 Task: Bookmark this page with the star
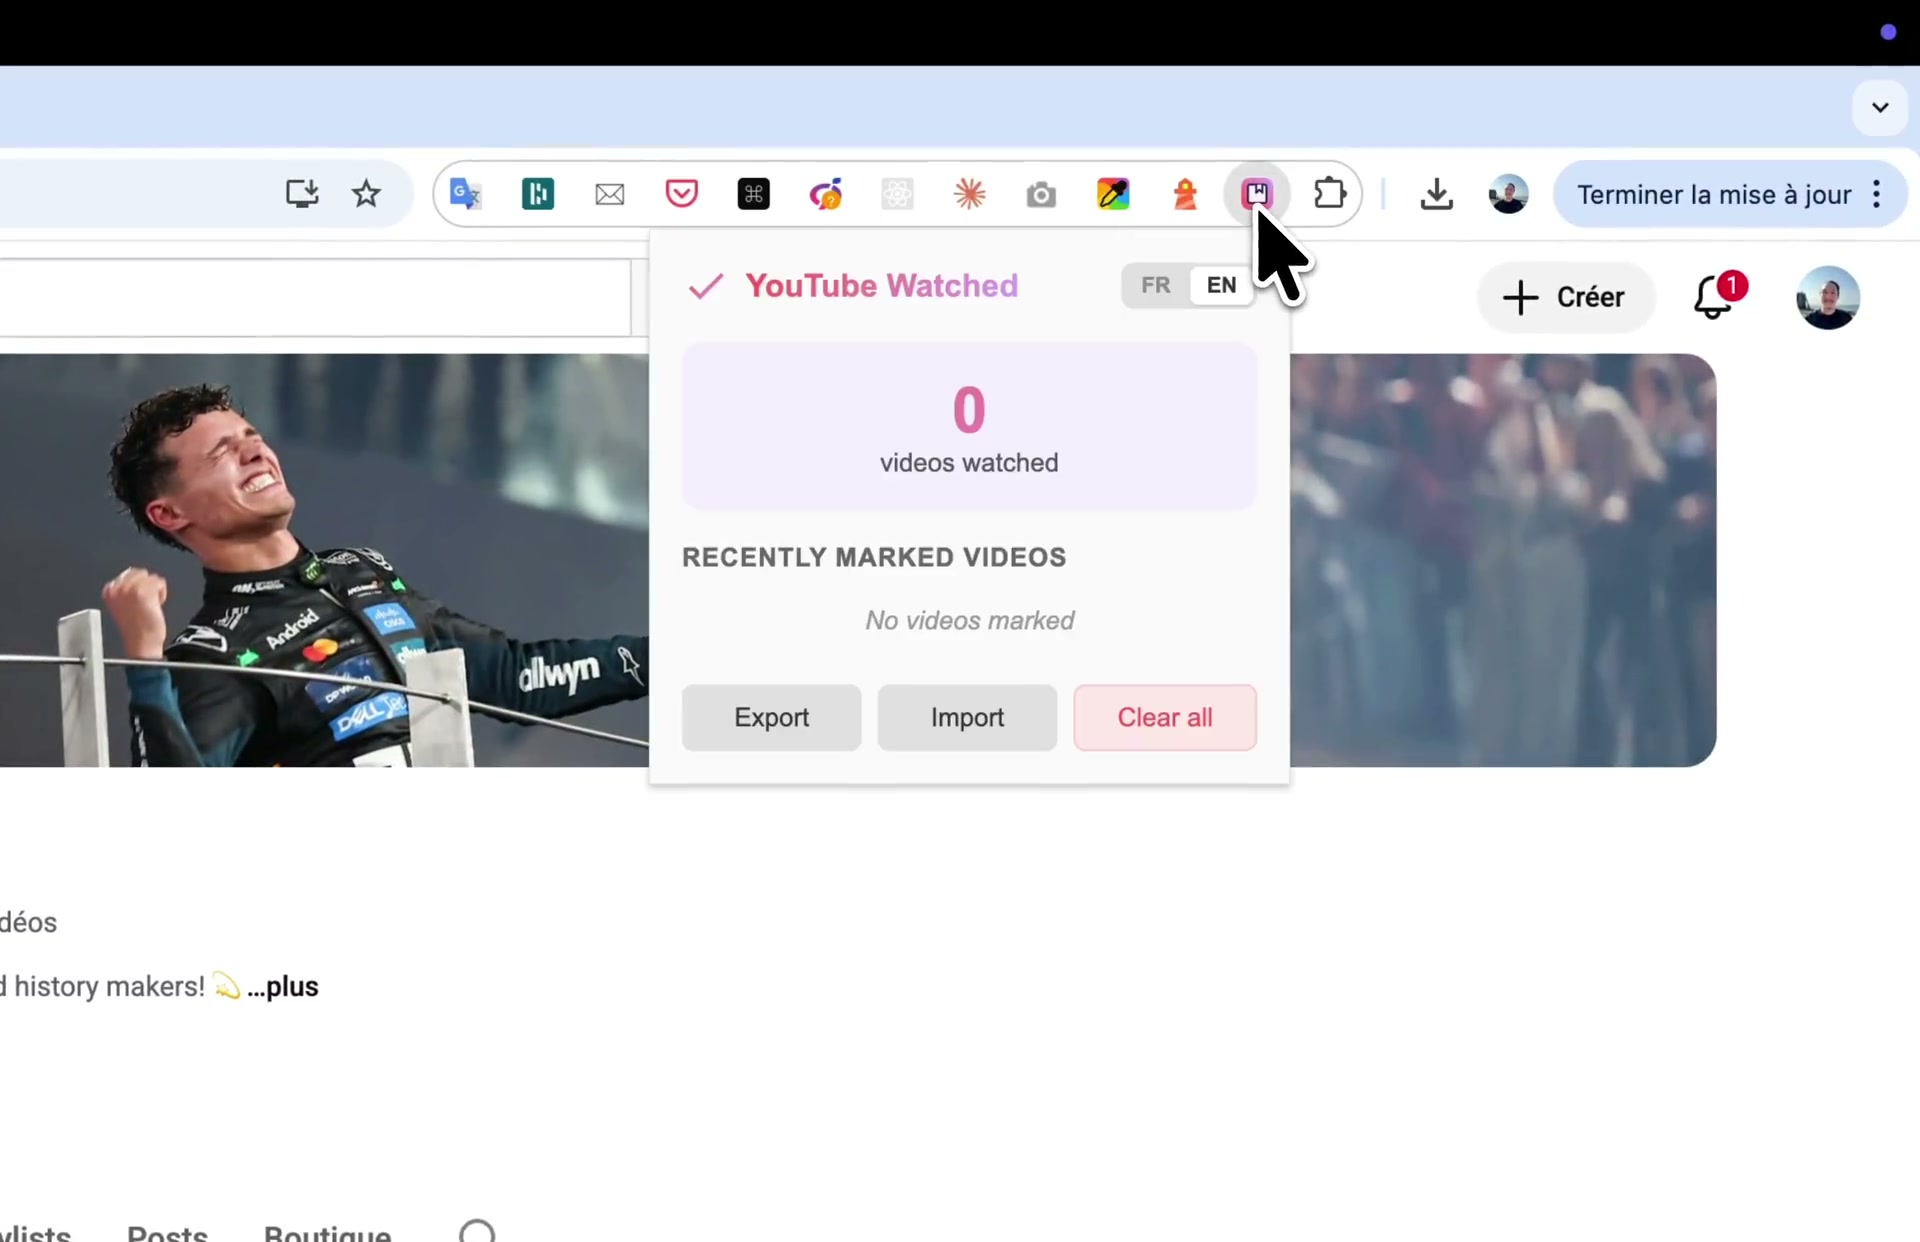[366, 194]
